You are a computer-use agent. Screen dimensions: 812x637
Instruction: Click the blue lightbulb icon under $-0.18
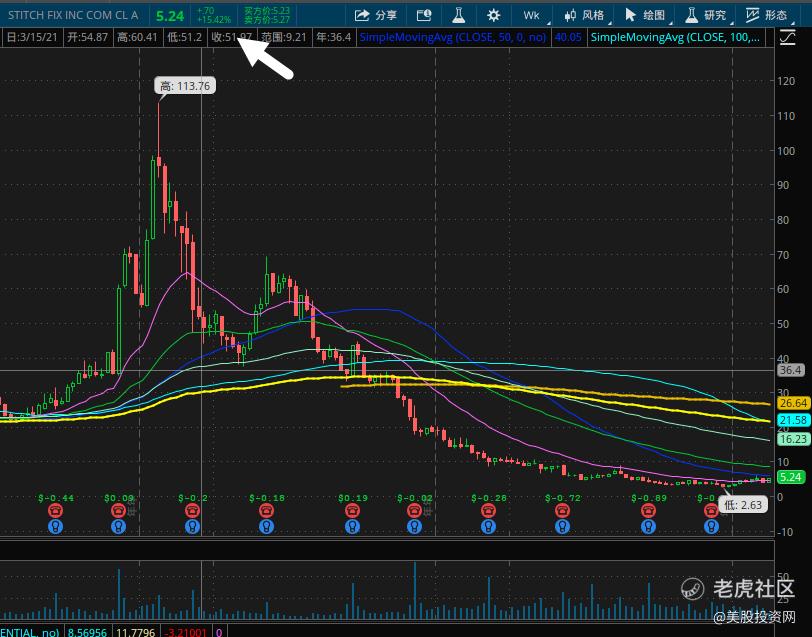tap(267, 527)
